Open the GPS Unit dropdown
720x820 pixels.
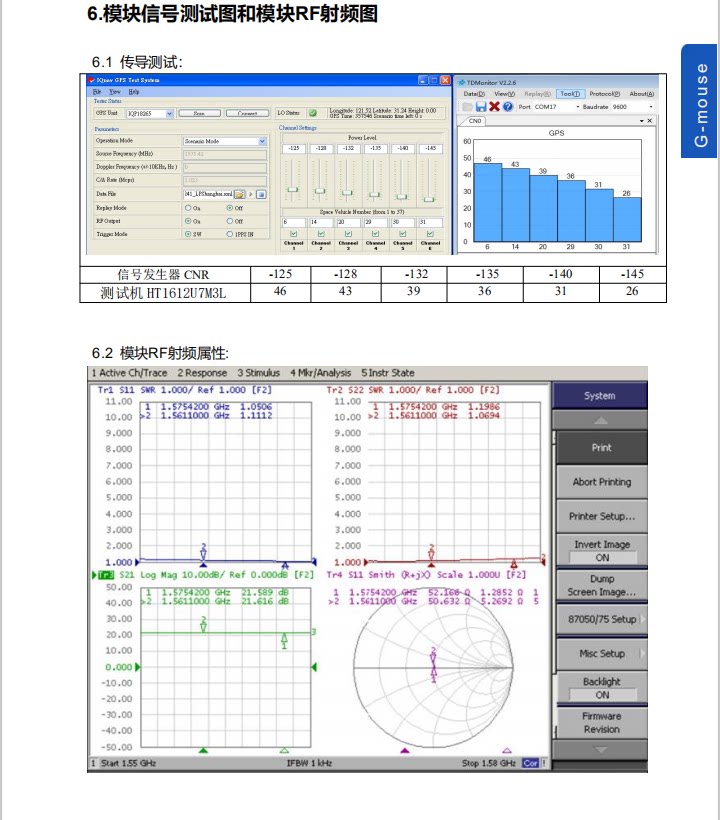point(169,113)
